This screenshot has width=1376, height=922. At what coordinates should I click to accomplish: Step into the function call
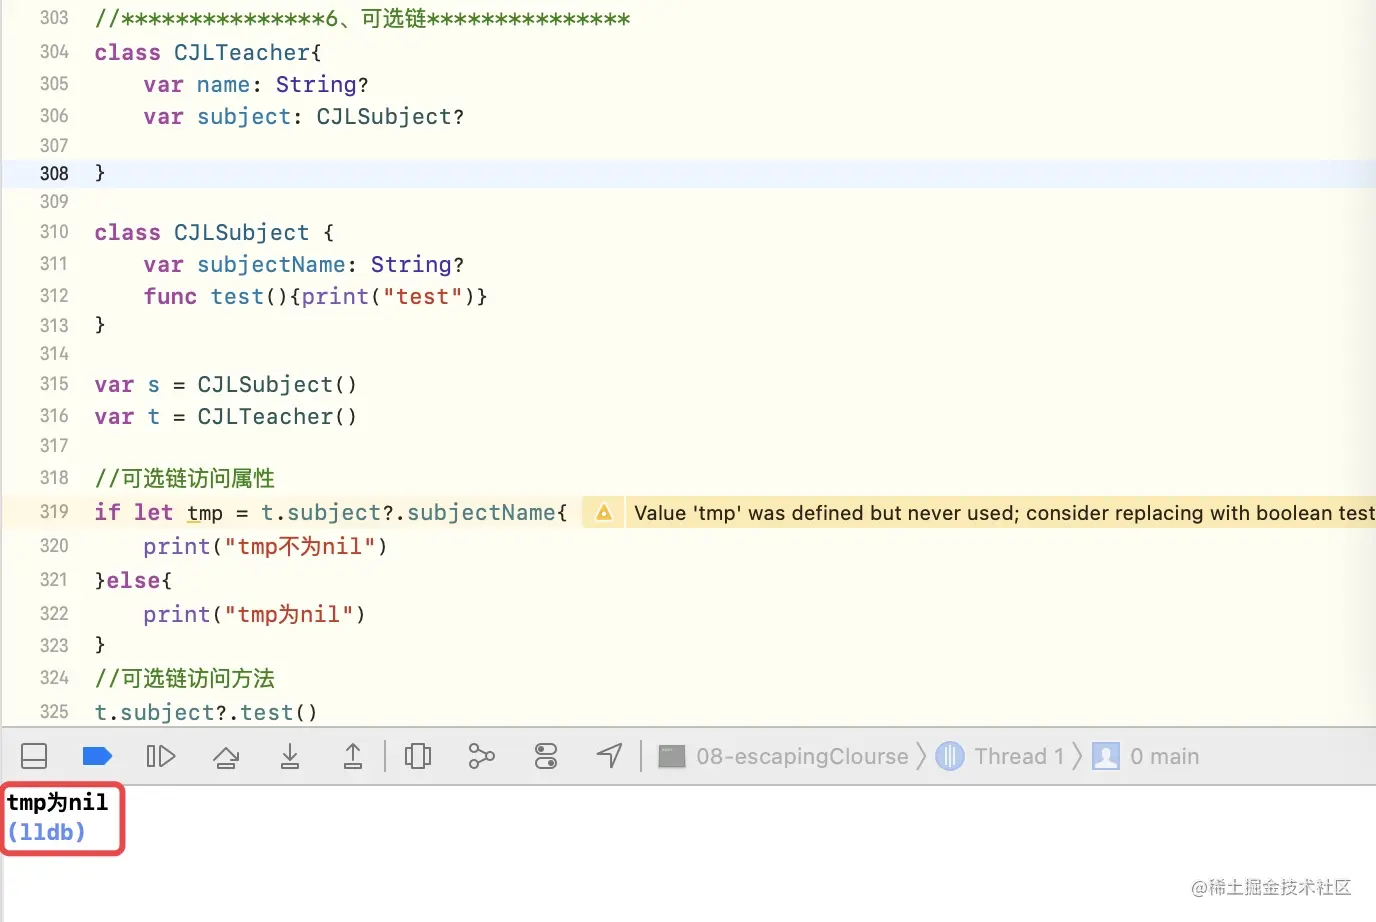[x=290, y=756]
